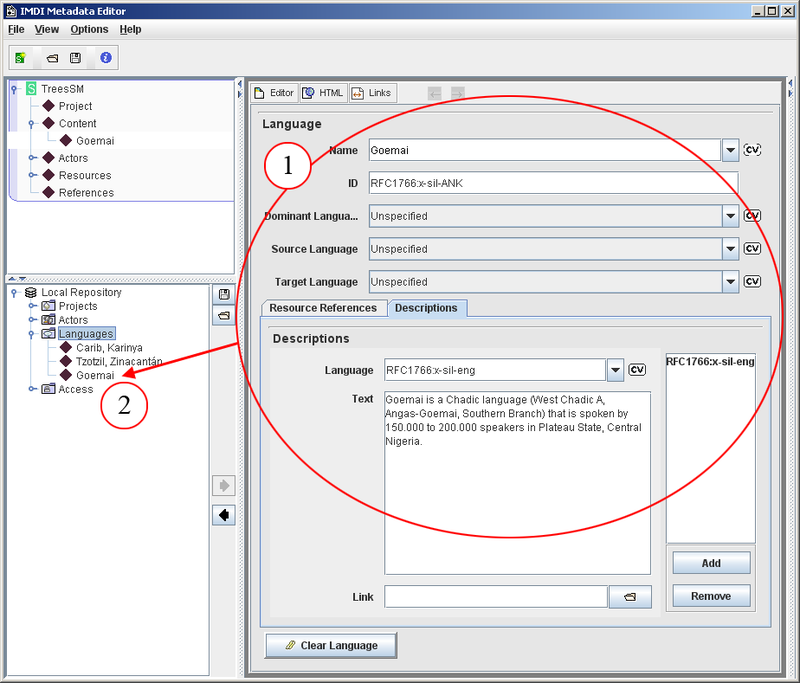The width and height of the screenshot is (800, 683).
Task: Open the Source Language dropdown
Action: coord(731,249)
